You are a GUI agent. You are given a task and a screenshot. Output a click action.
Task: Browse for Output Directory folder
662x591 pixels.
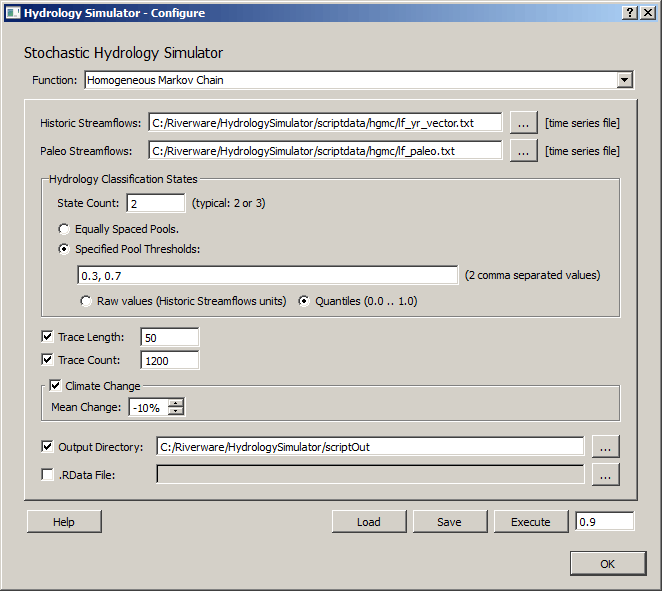coord(605,447)
